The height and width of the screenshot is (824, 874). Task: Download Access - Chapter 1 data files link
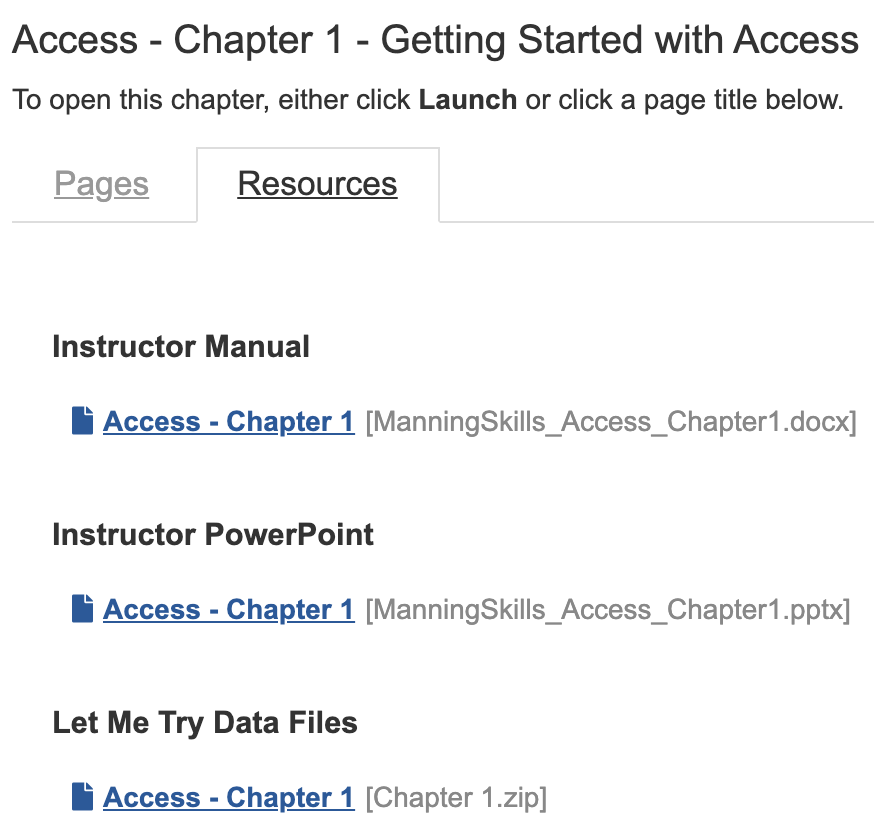229,797
